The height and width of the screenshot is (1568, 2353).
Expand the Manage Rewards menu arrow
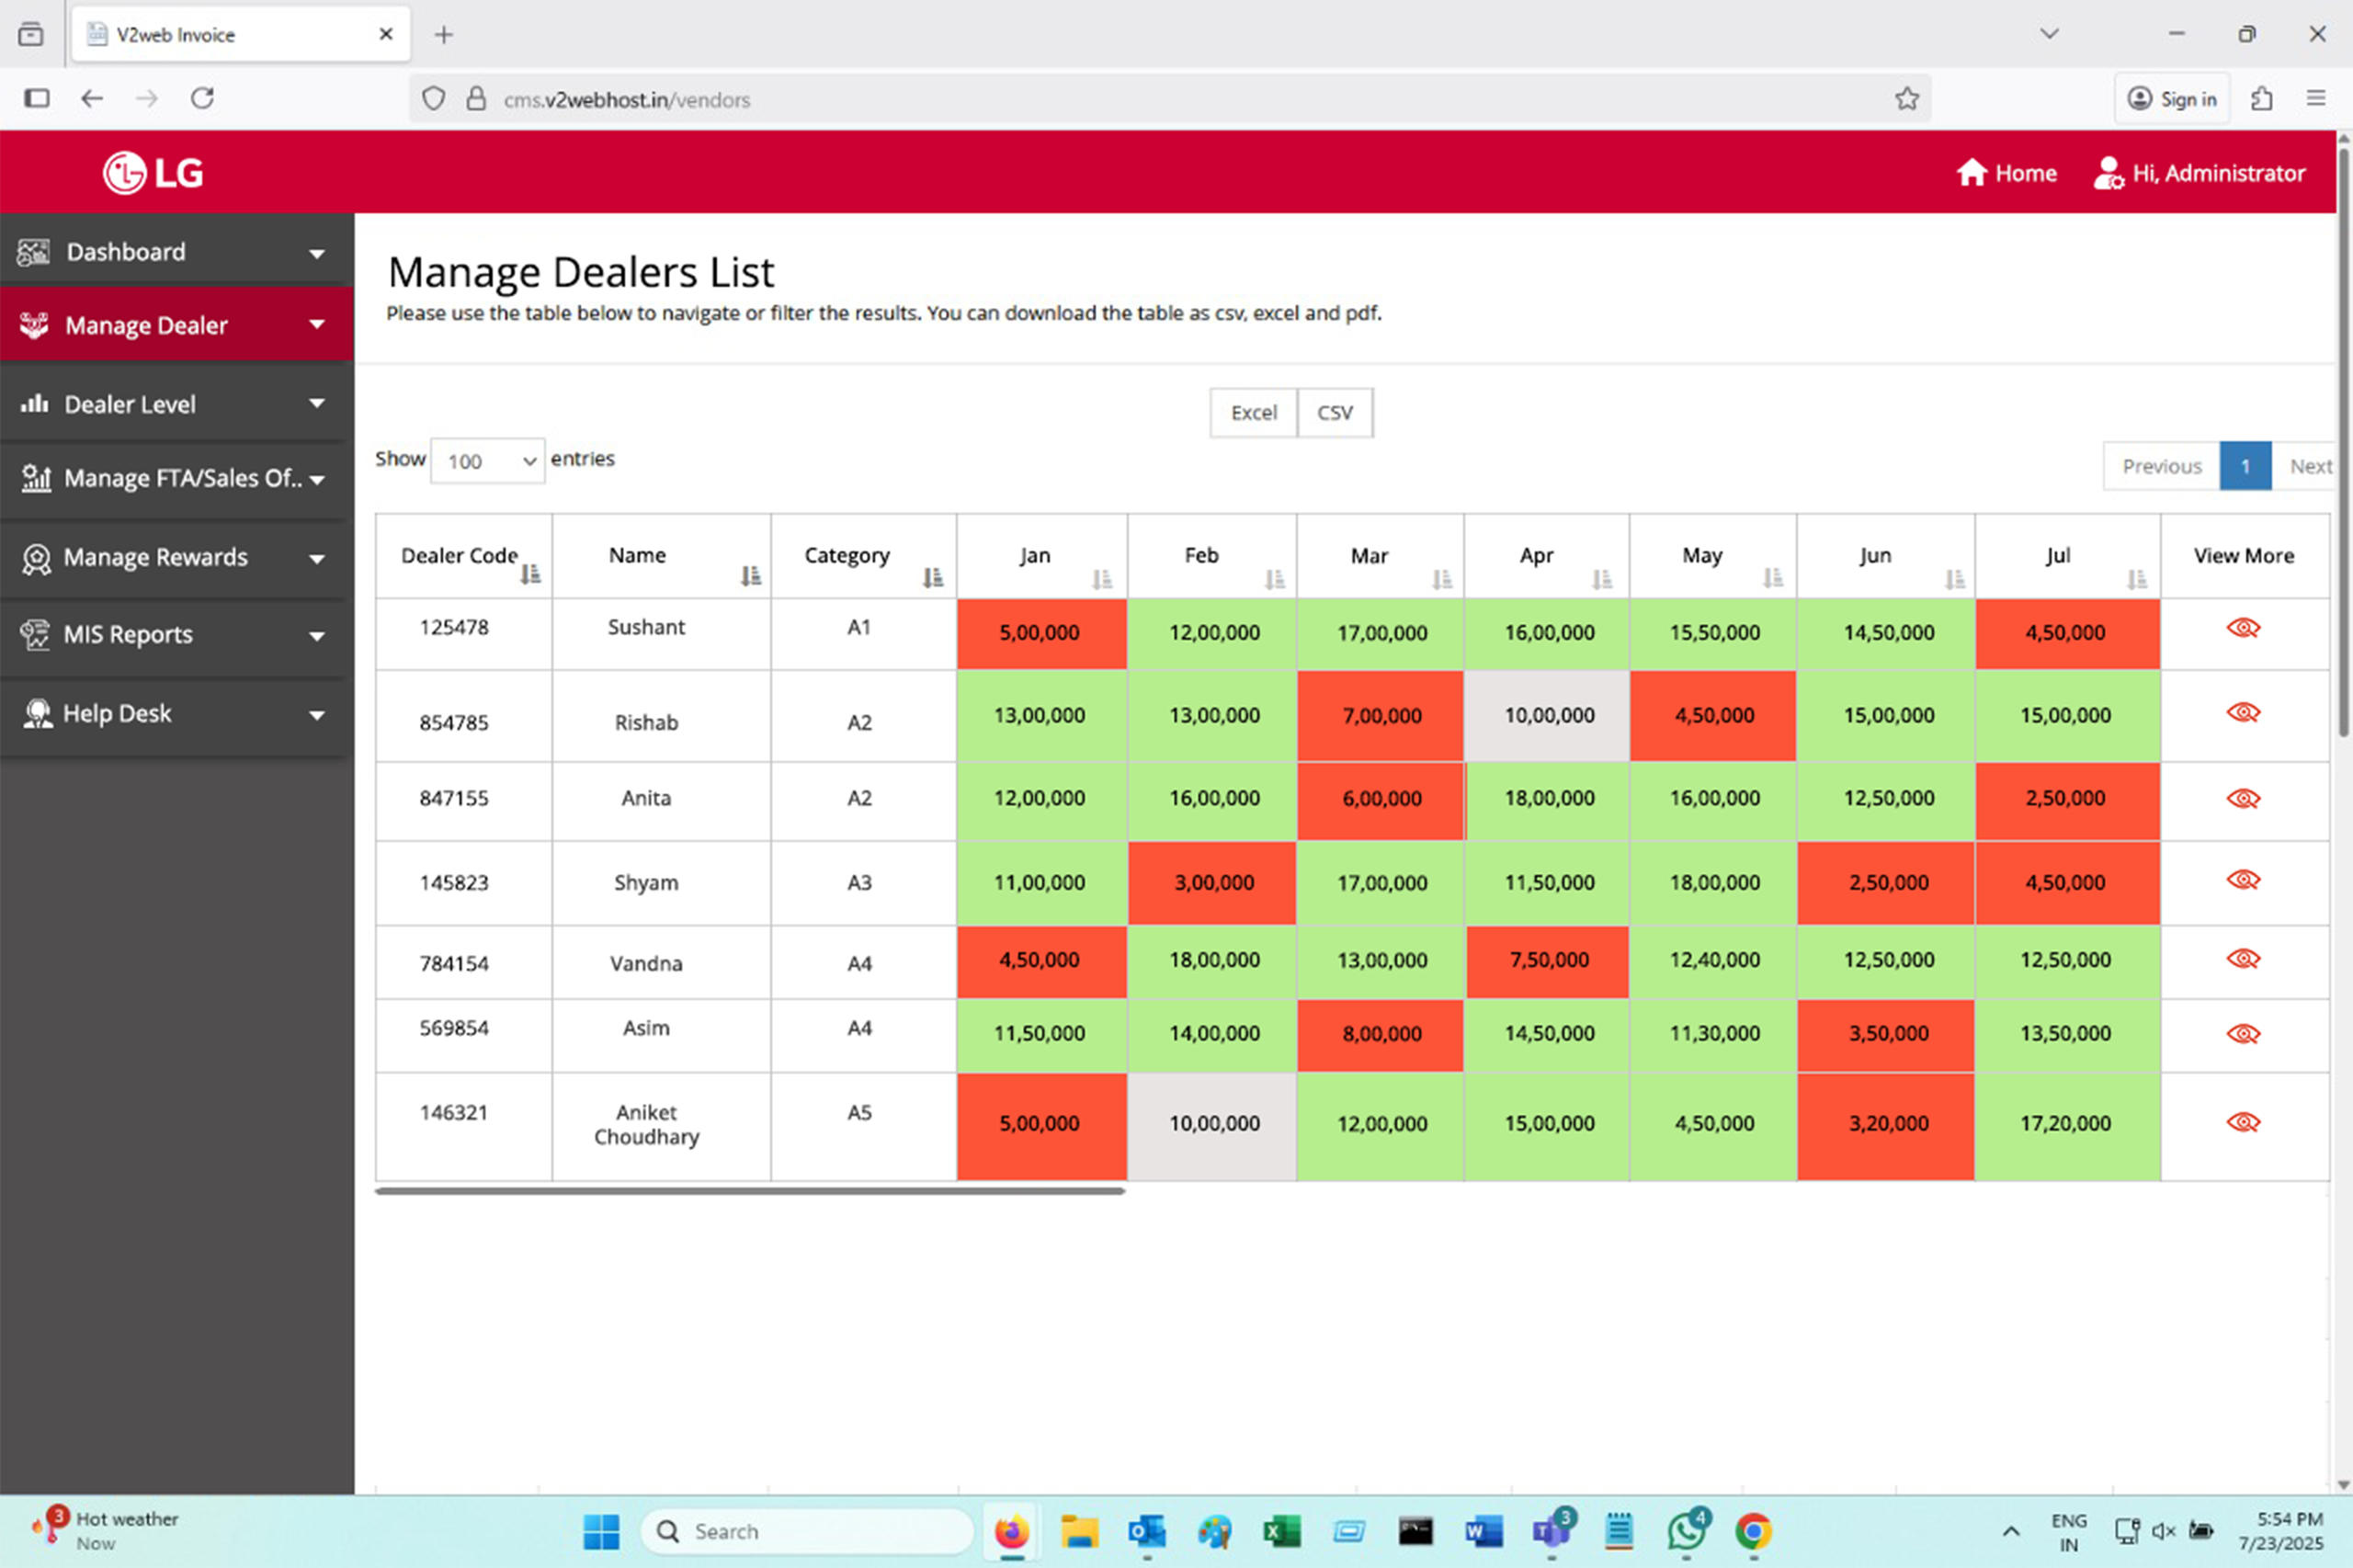click(x=317, y=558)
